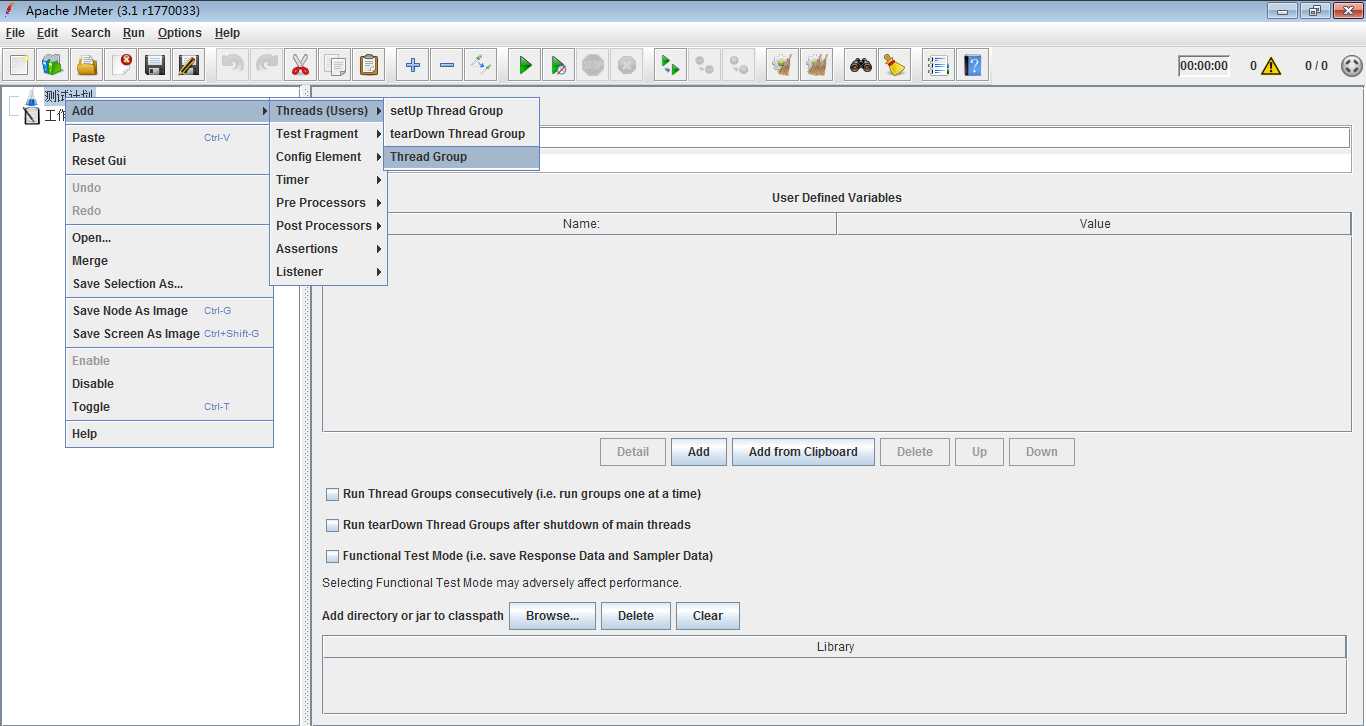The height and width of the screenshot is (726, 1366).
Task: Open the Options menu
Action: (180, 33)
